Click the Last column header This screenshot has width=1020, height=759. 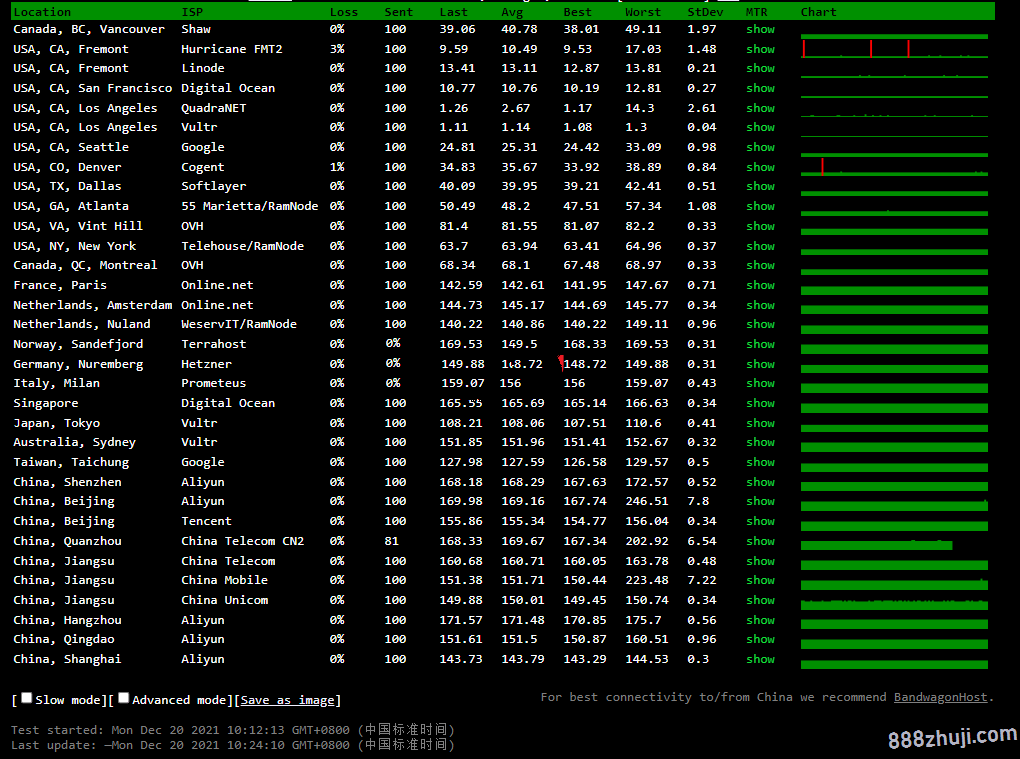pos(453,12)
